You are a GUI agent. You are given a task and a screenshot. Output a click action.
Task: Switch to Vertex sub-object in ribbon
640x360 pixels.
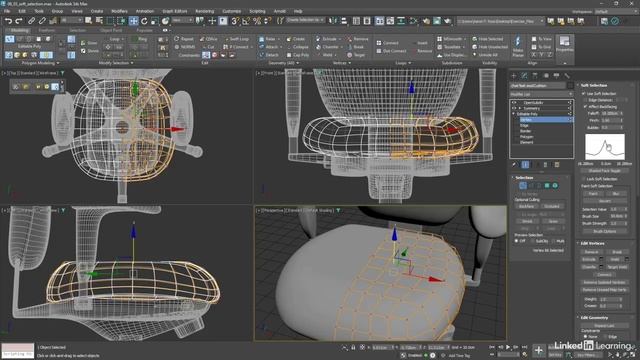click(x=9, y=39)
